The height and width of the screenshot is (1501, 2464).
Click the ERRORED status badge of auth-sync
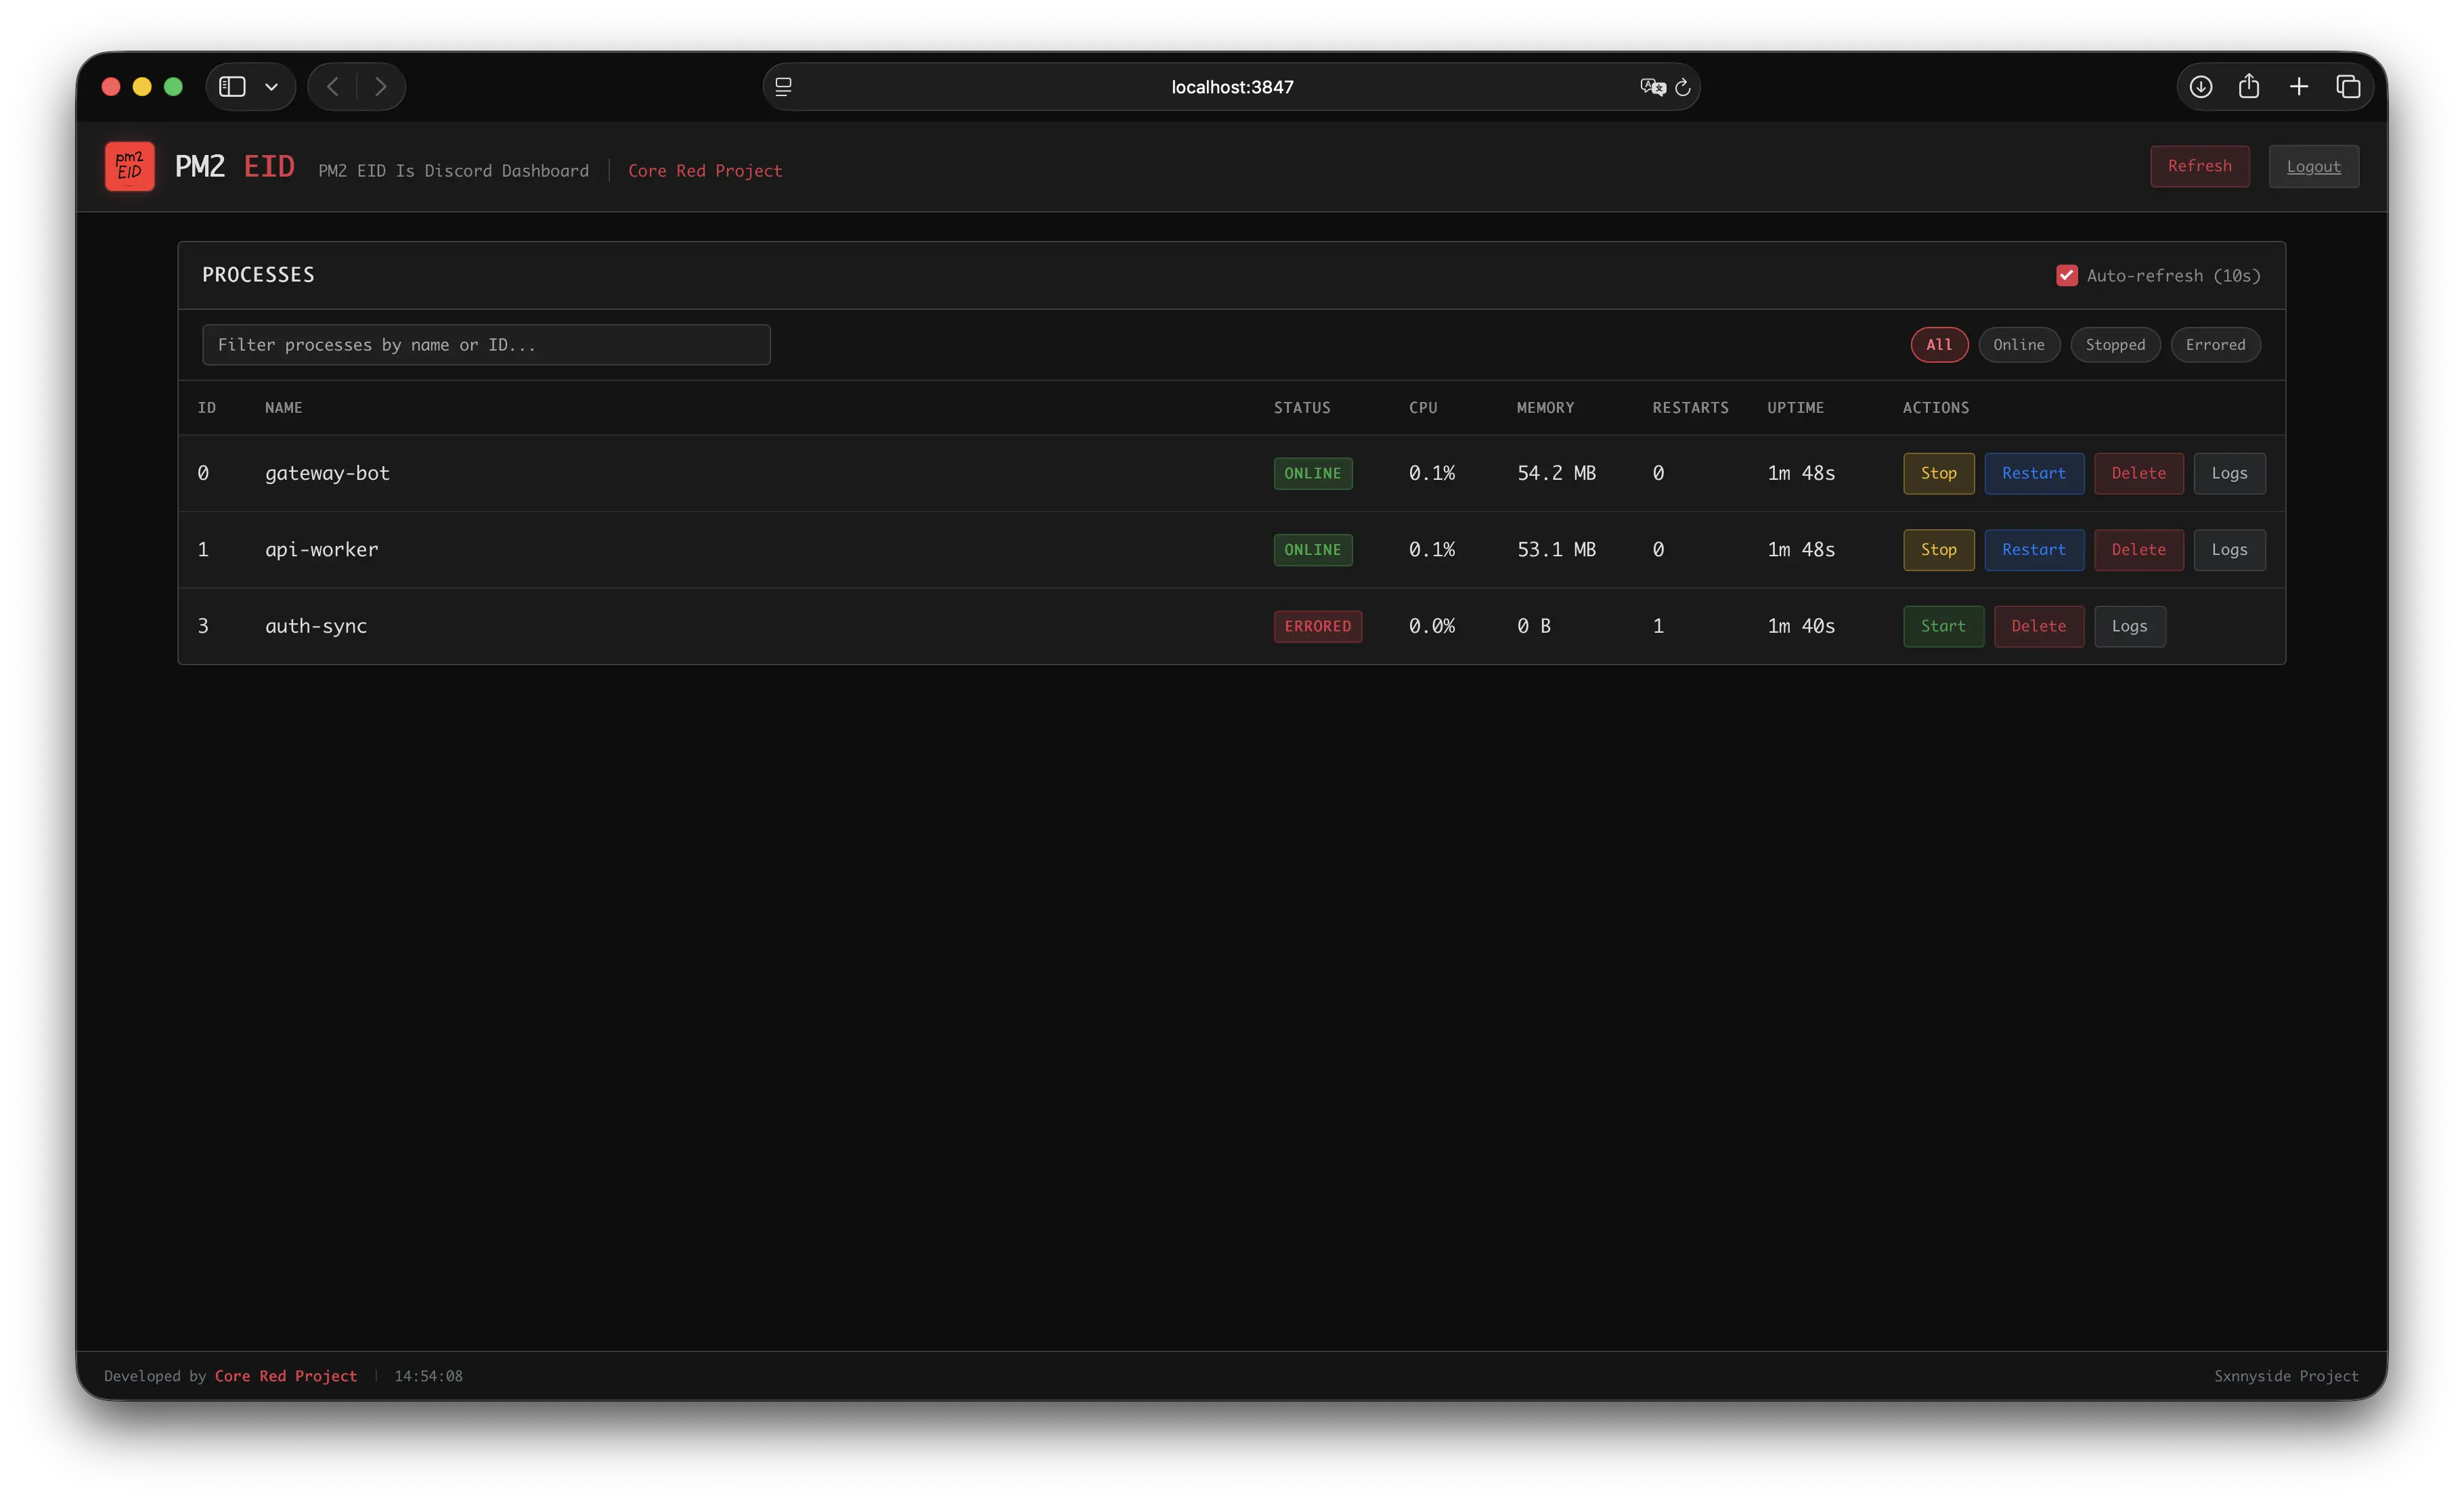coord(1317,626)
